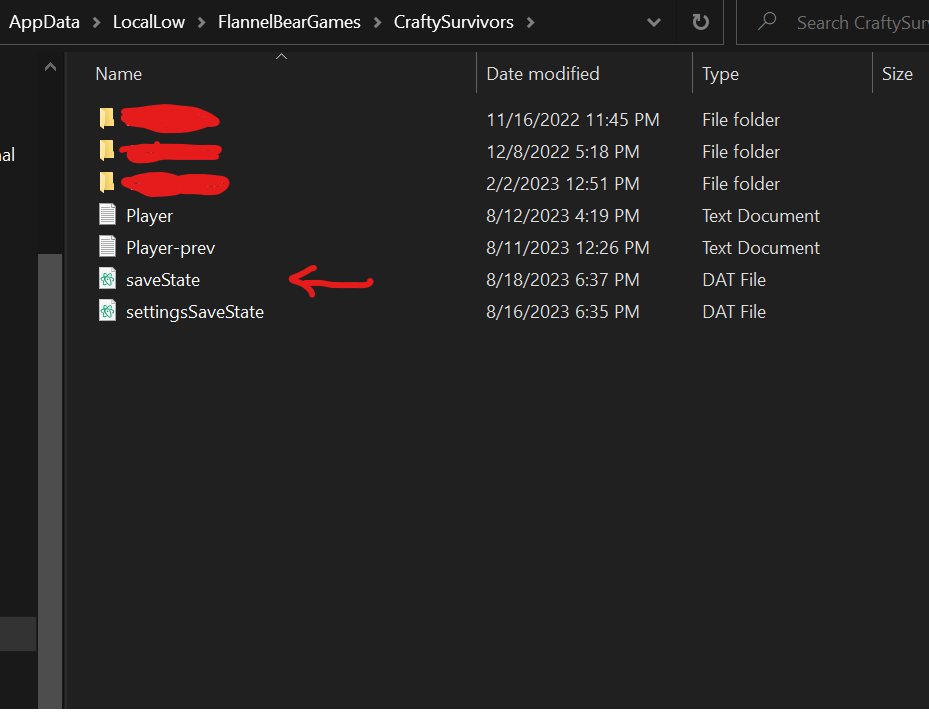The height and width of the screenshot is (713, 929).
Task: Expand the chevron after CraftySurvivors in path
Action: (530, 23)
